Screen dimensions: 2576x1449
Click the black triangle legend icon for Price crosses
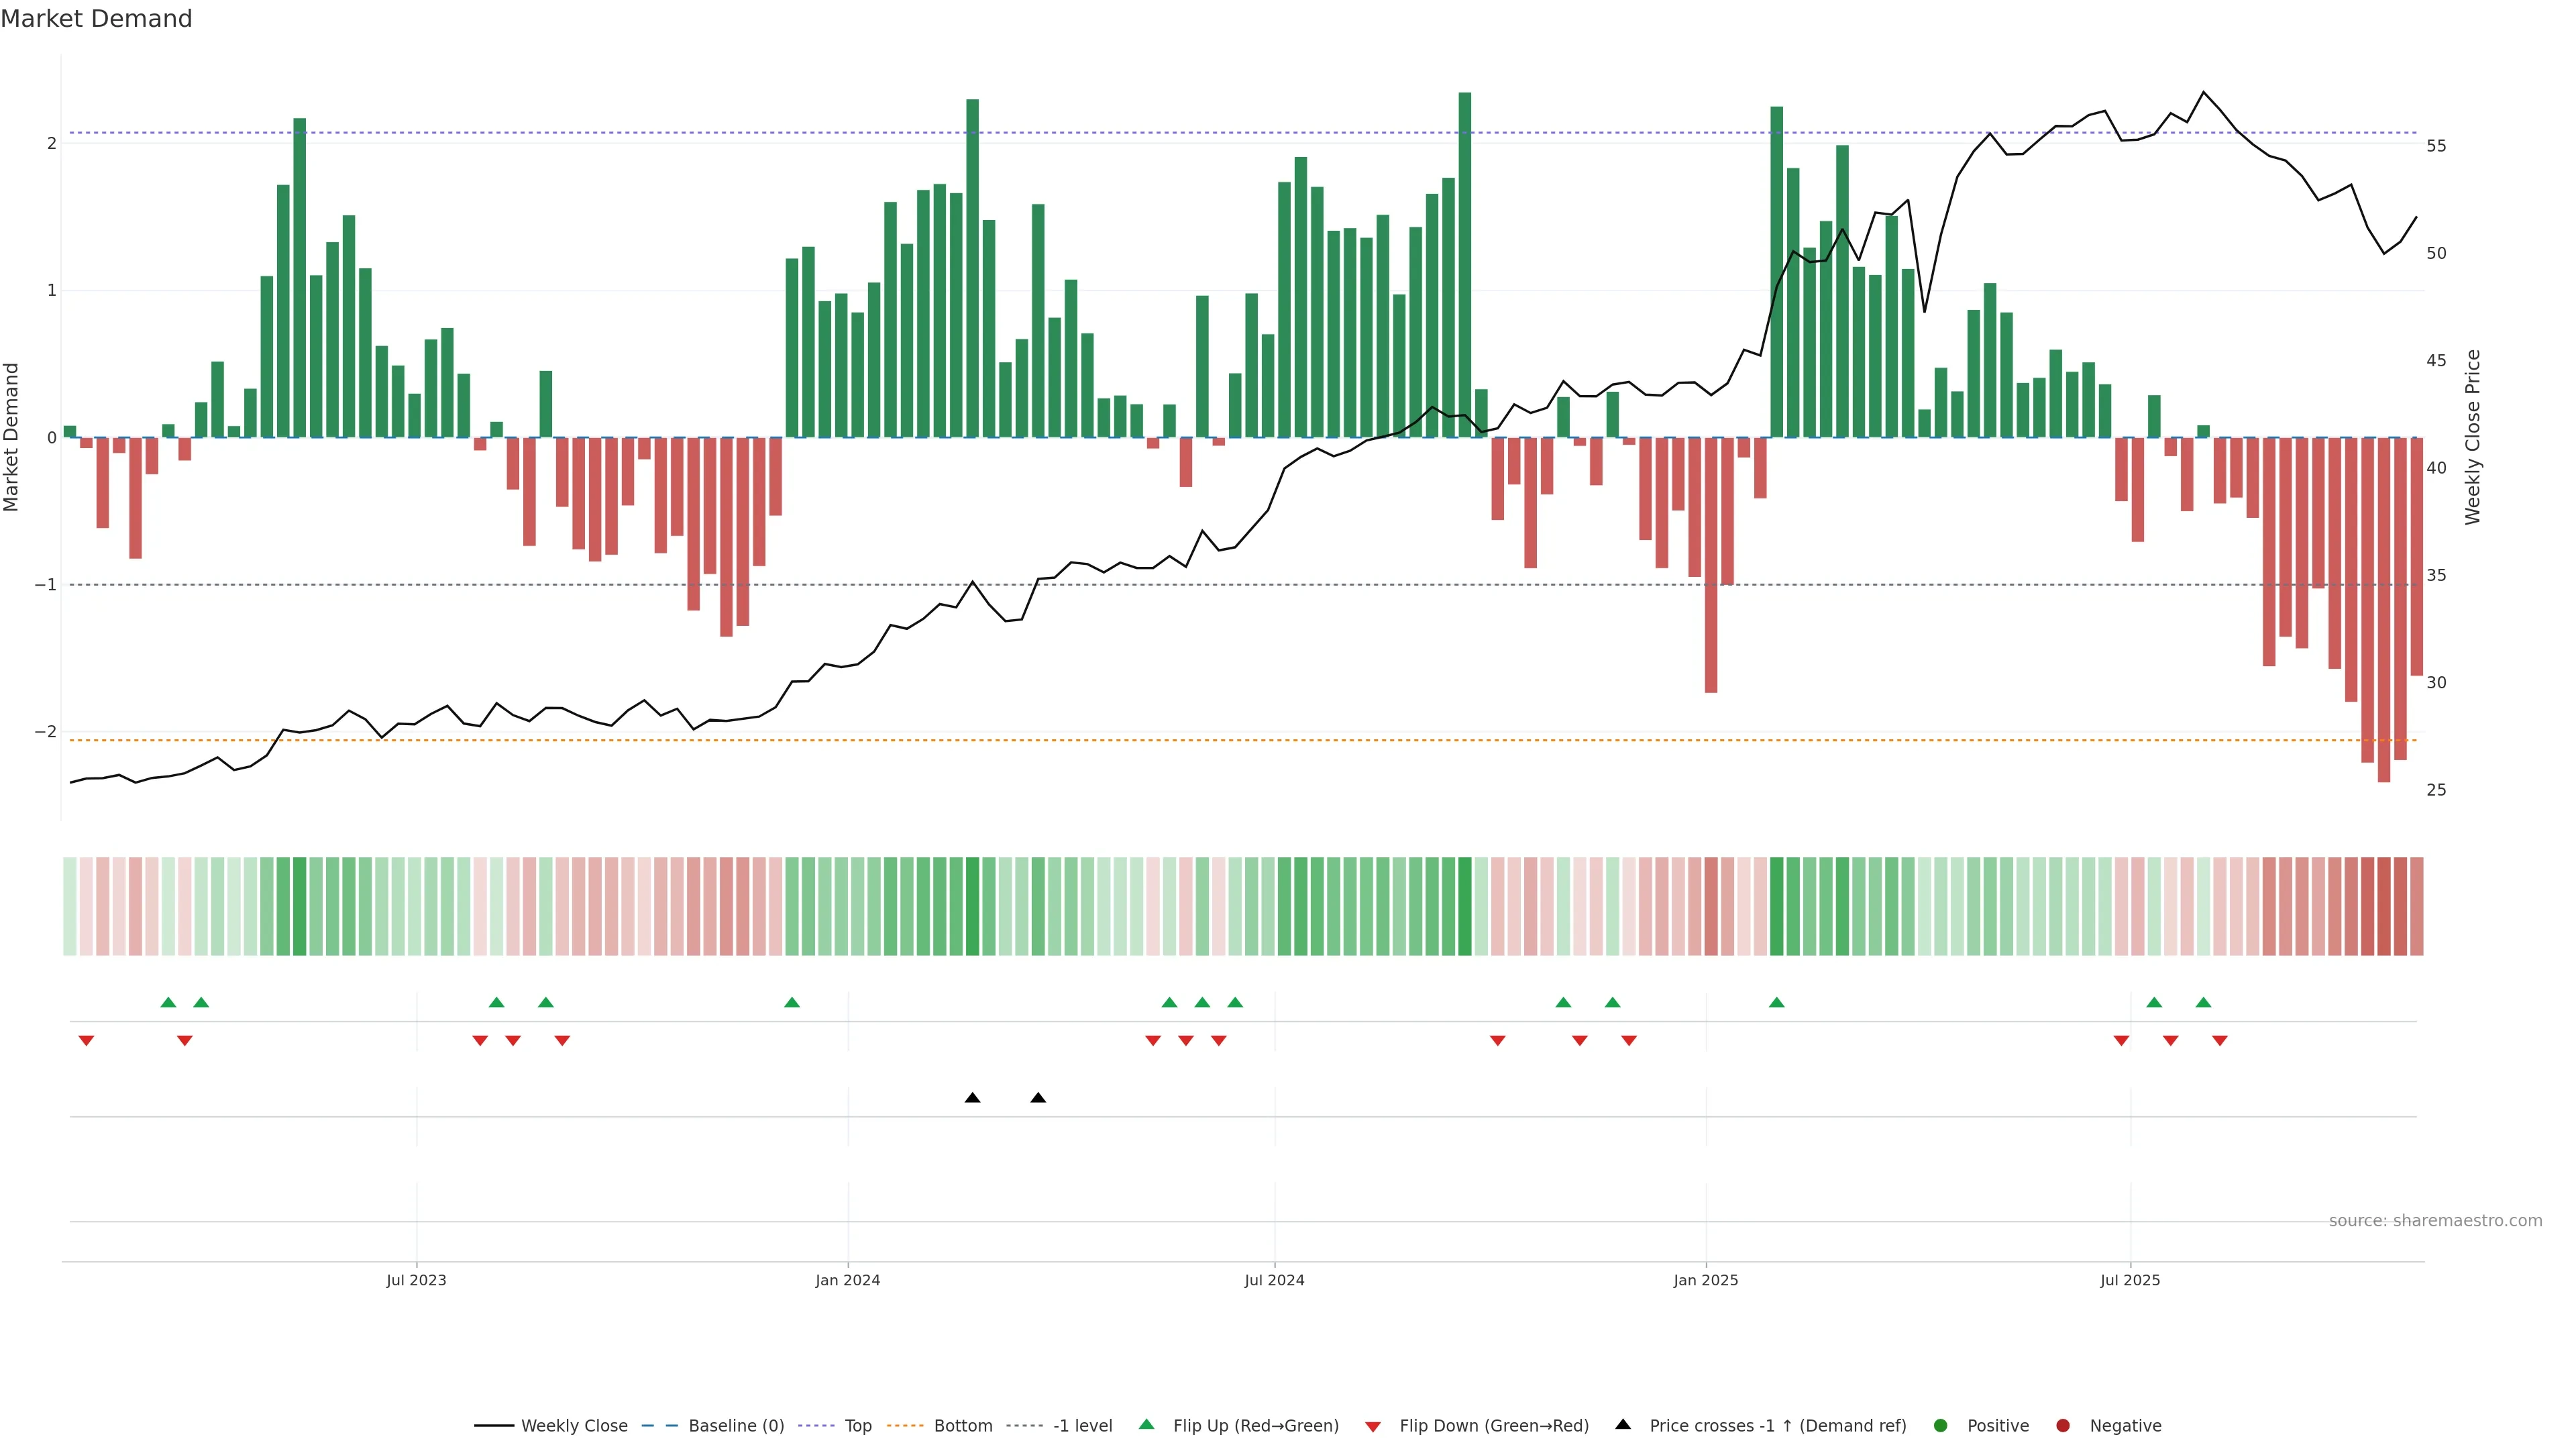tap(1623, 1425)
